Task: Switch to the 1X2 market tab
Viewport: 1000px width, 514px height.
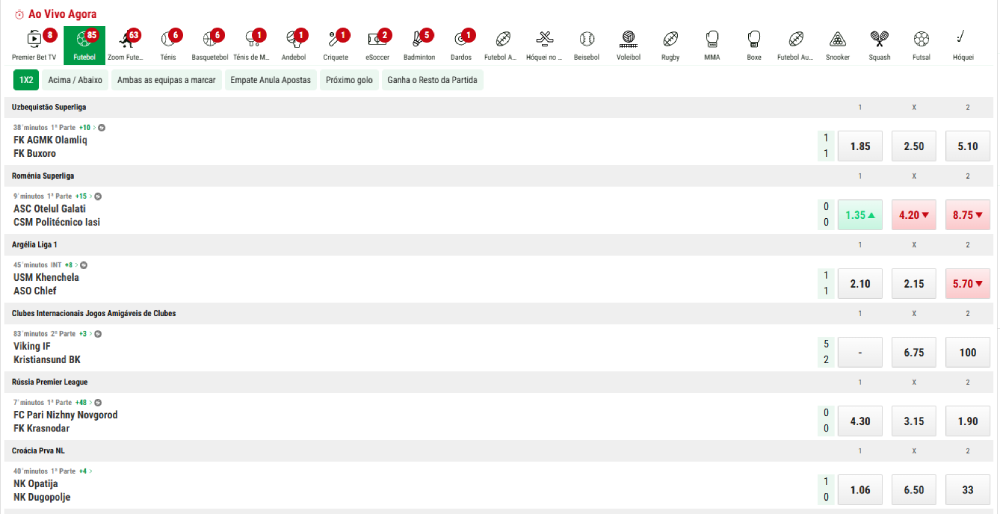Action: click(x=26, y=80)
